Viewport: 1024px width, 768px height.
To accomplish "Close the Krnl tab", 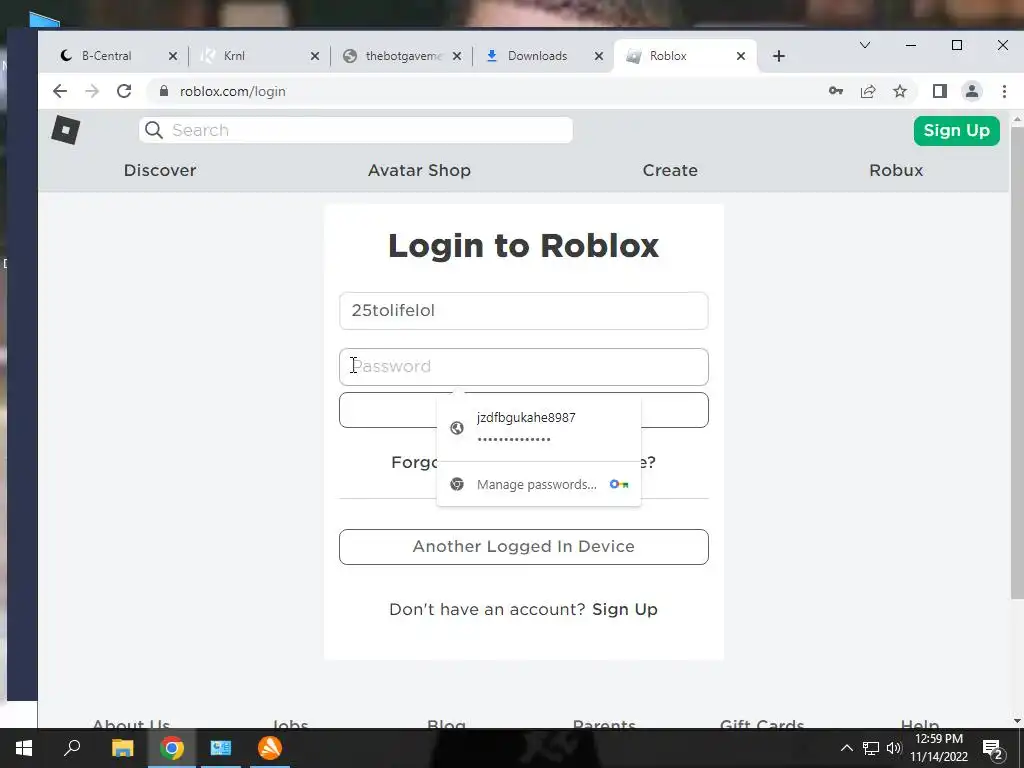I will click(315, 56).
